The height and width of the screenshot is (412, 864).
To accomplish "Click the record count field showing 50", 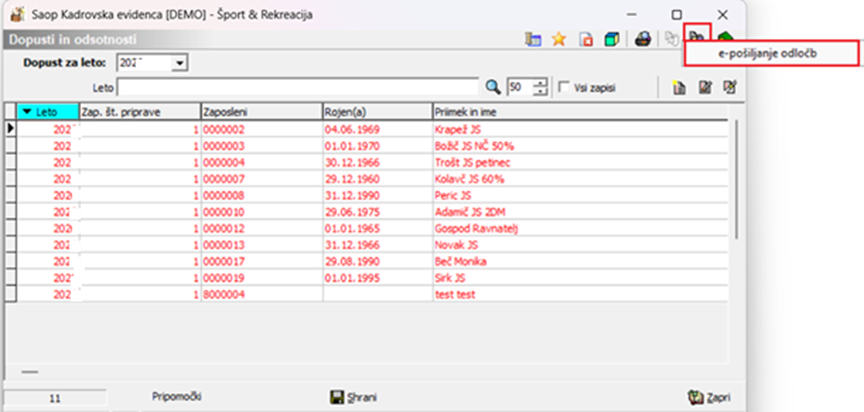I will click(521, 87).
